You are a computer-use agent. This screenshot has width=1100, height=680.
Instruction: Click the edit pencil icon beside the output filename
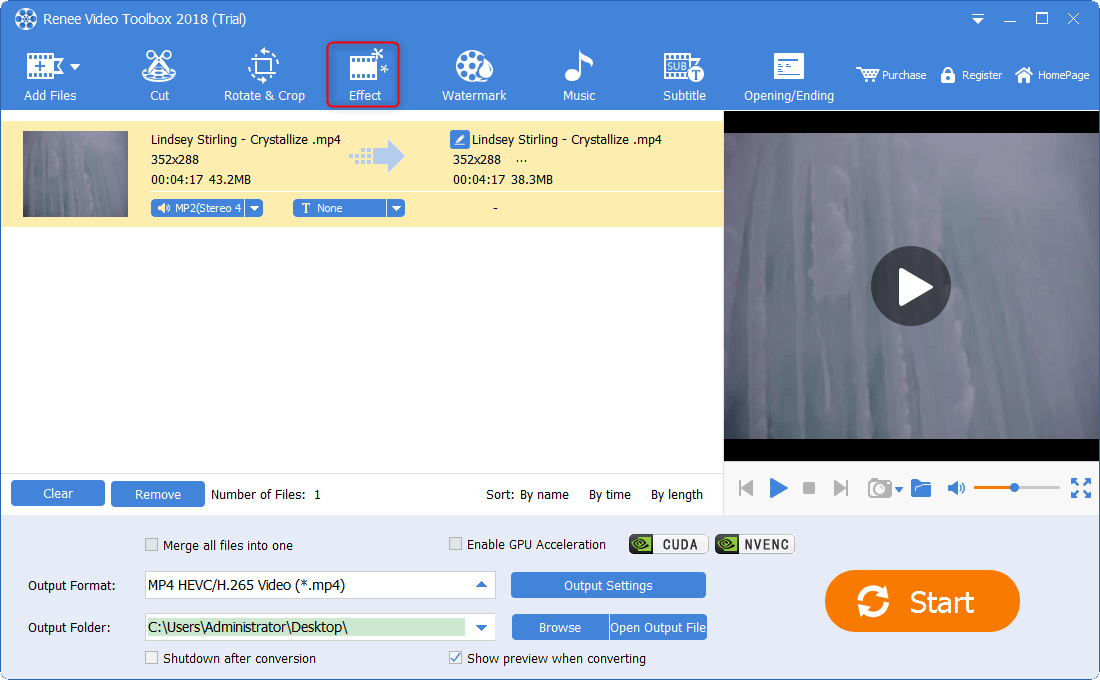point(459,140)
